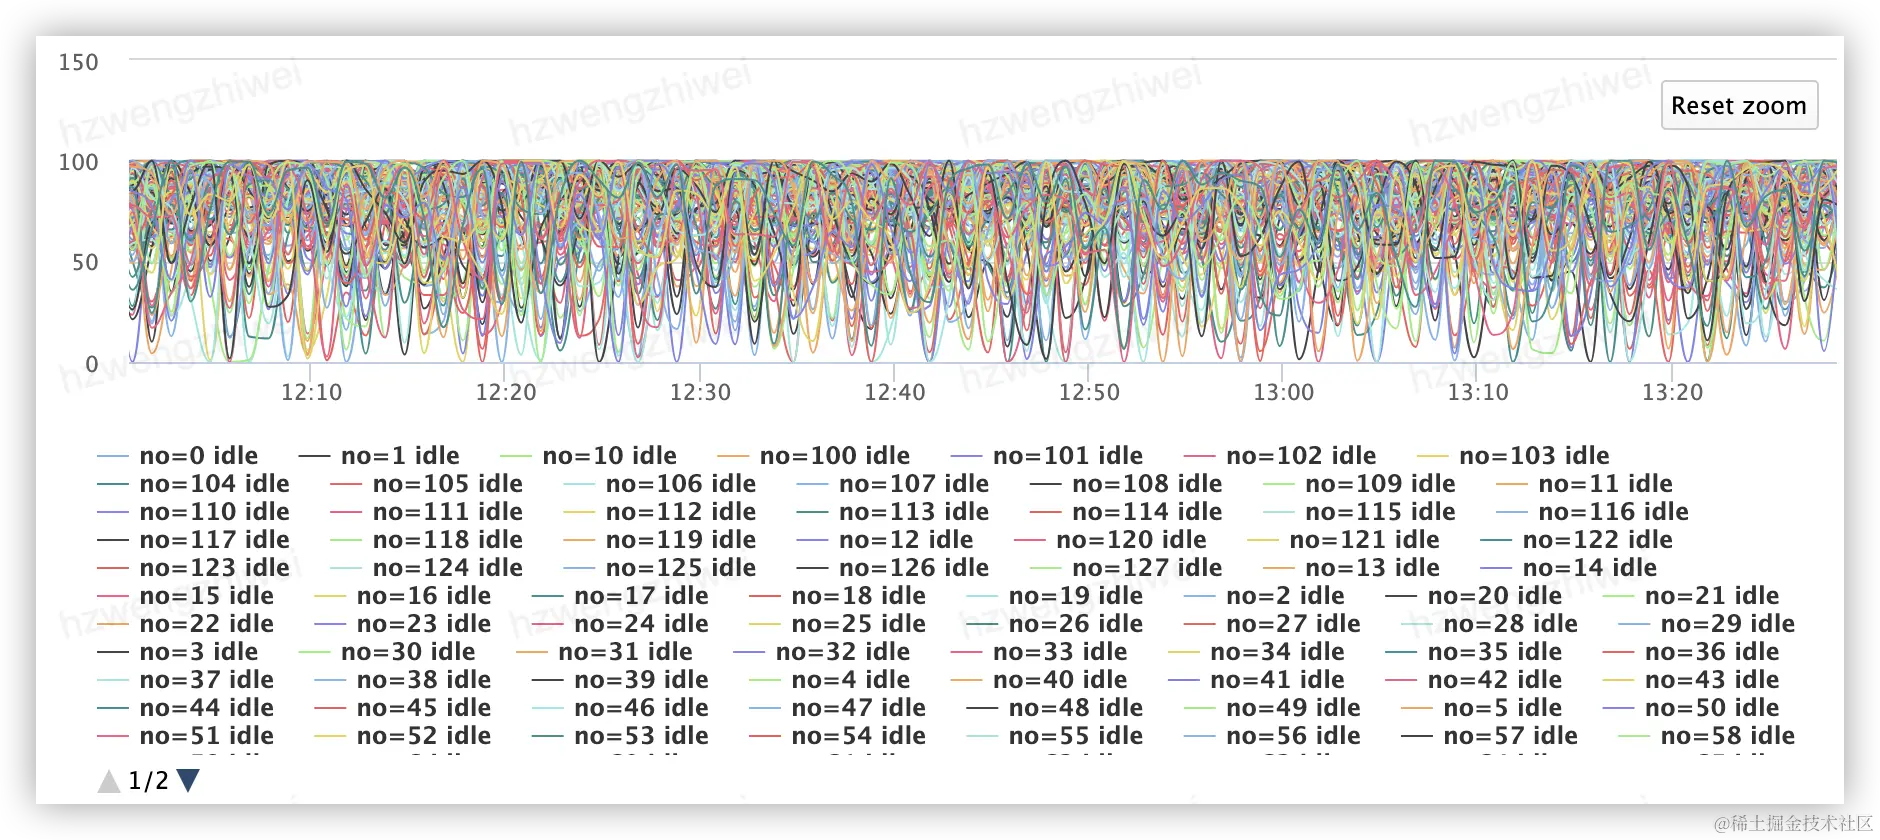This screenshot has height=840, width=1880.
Task: Select the "no=19 idle" legend item
Action: coord(1054,596)
